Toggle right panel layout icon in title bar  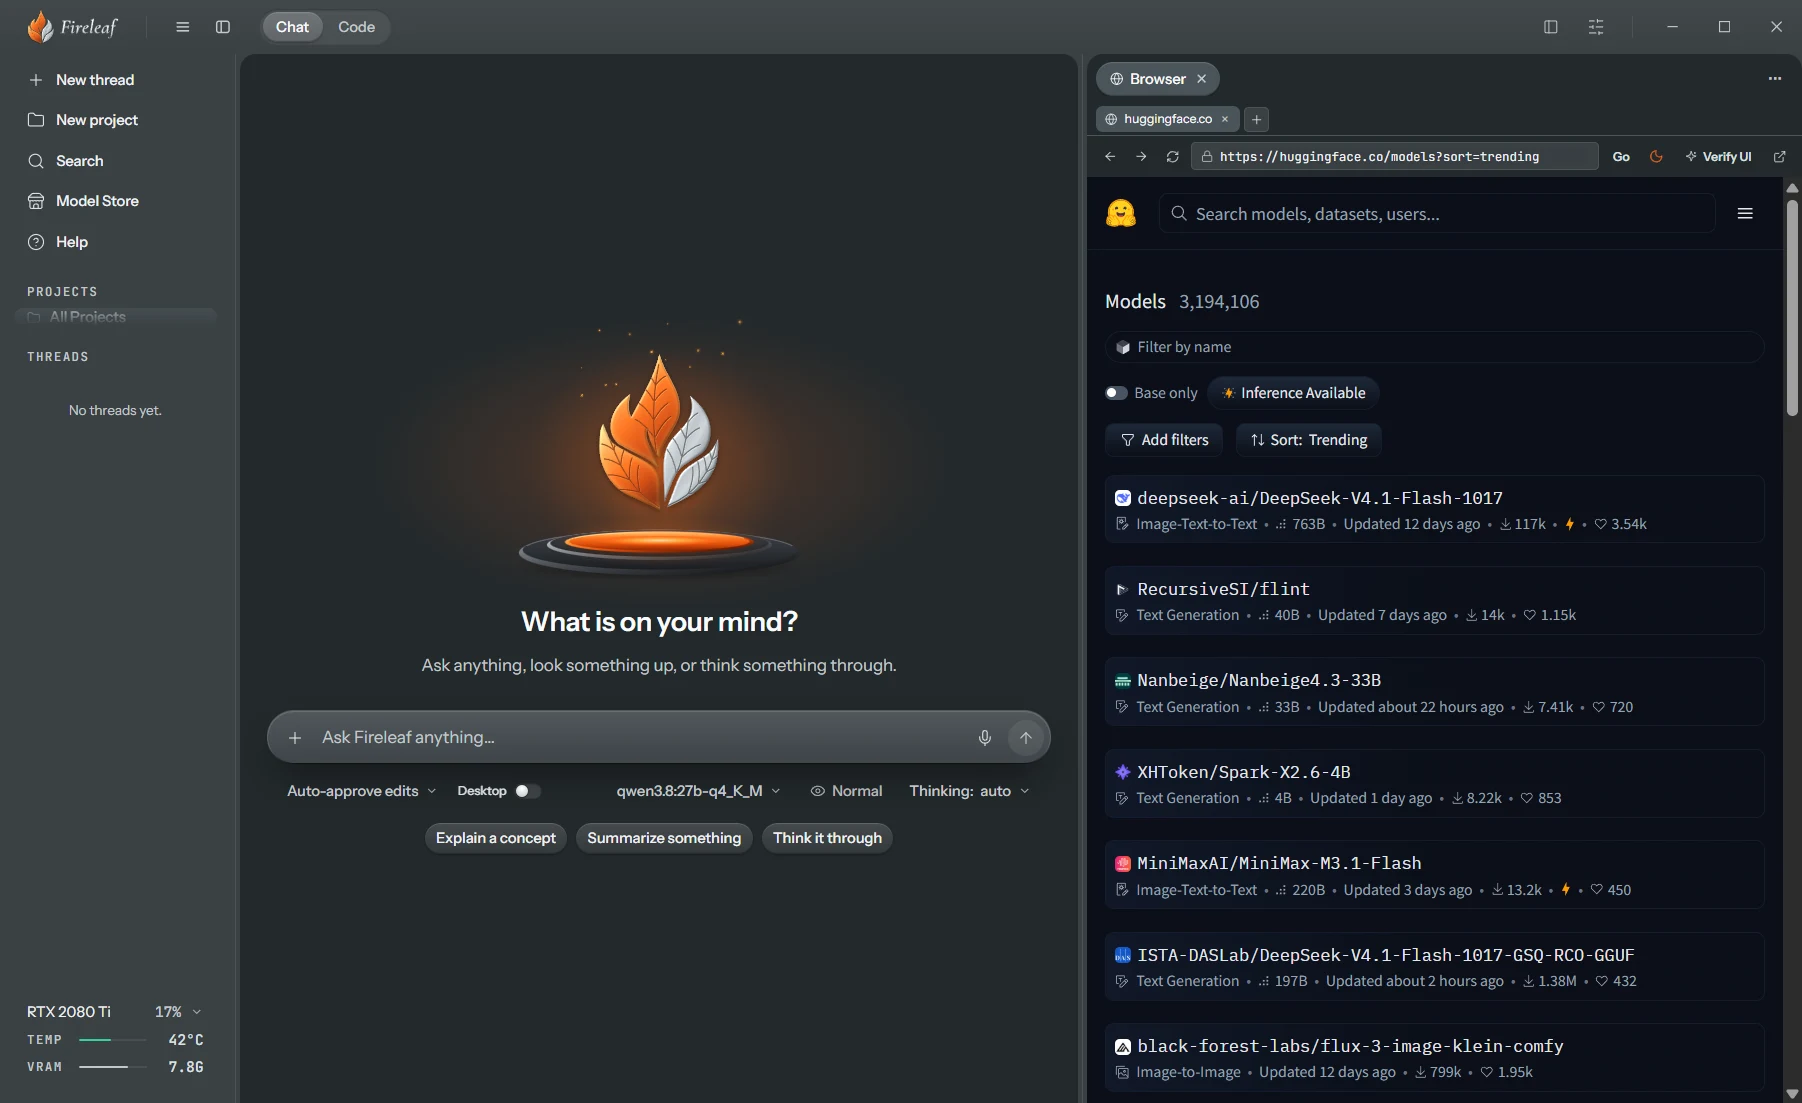(1551, 27)
